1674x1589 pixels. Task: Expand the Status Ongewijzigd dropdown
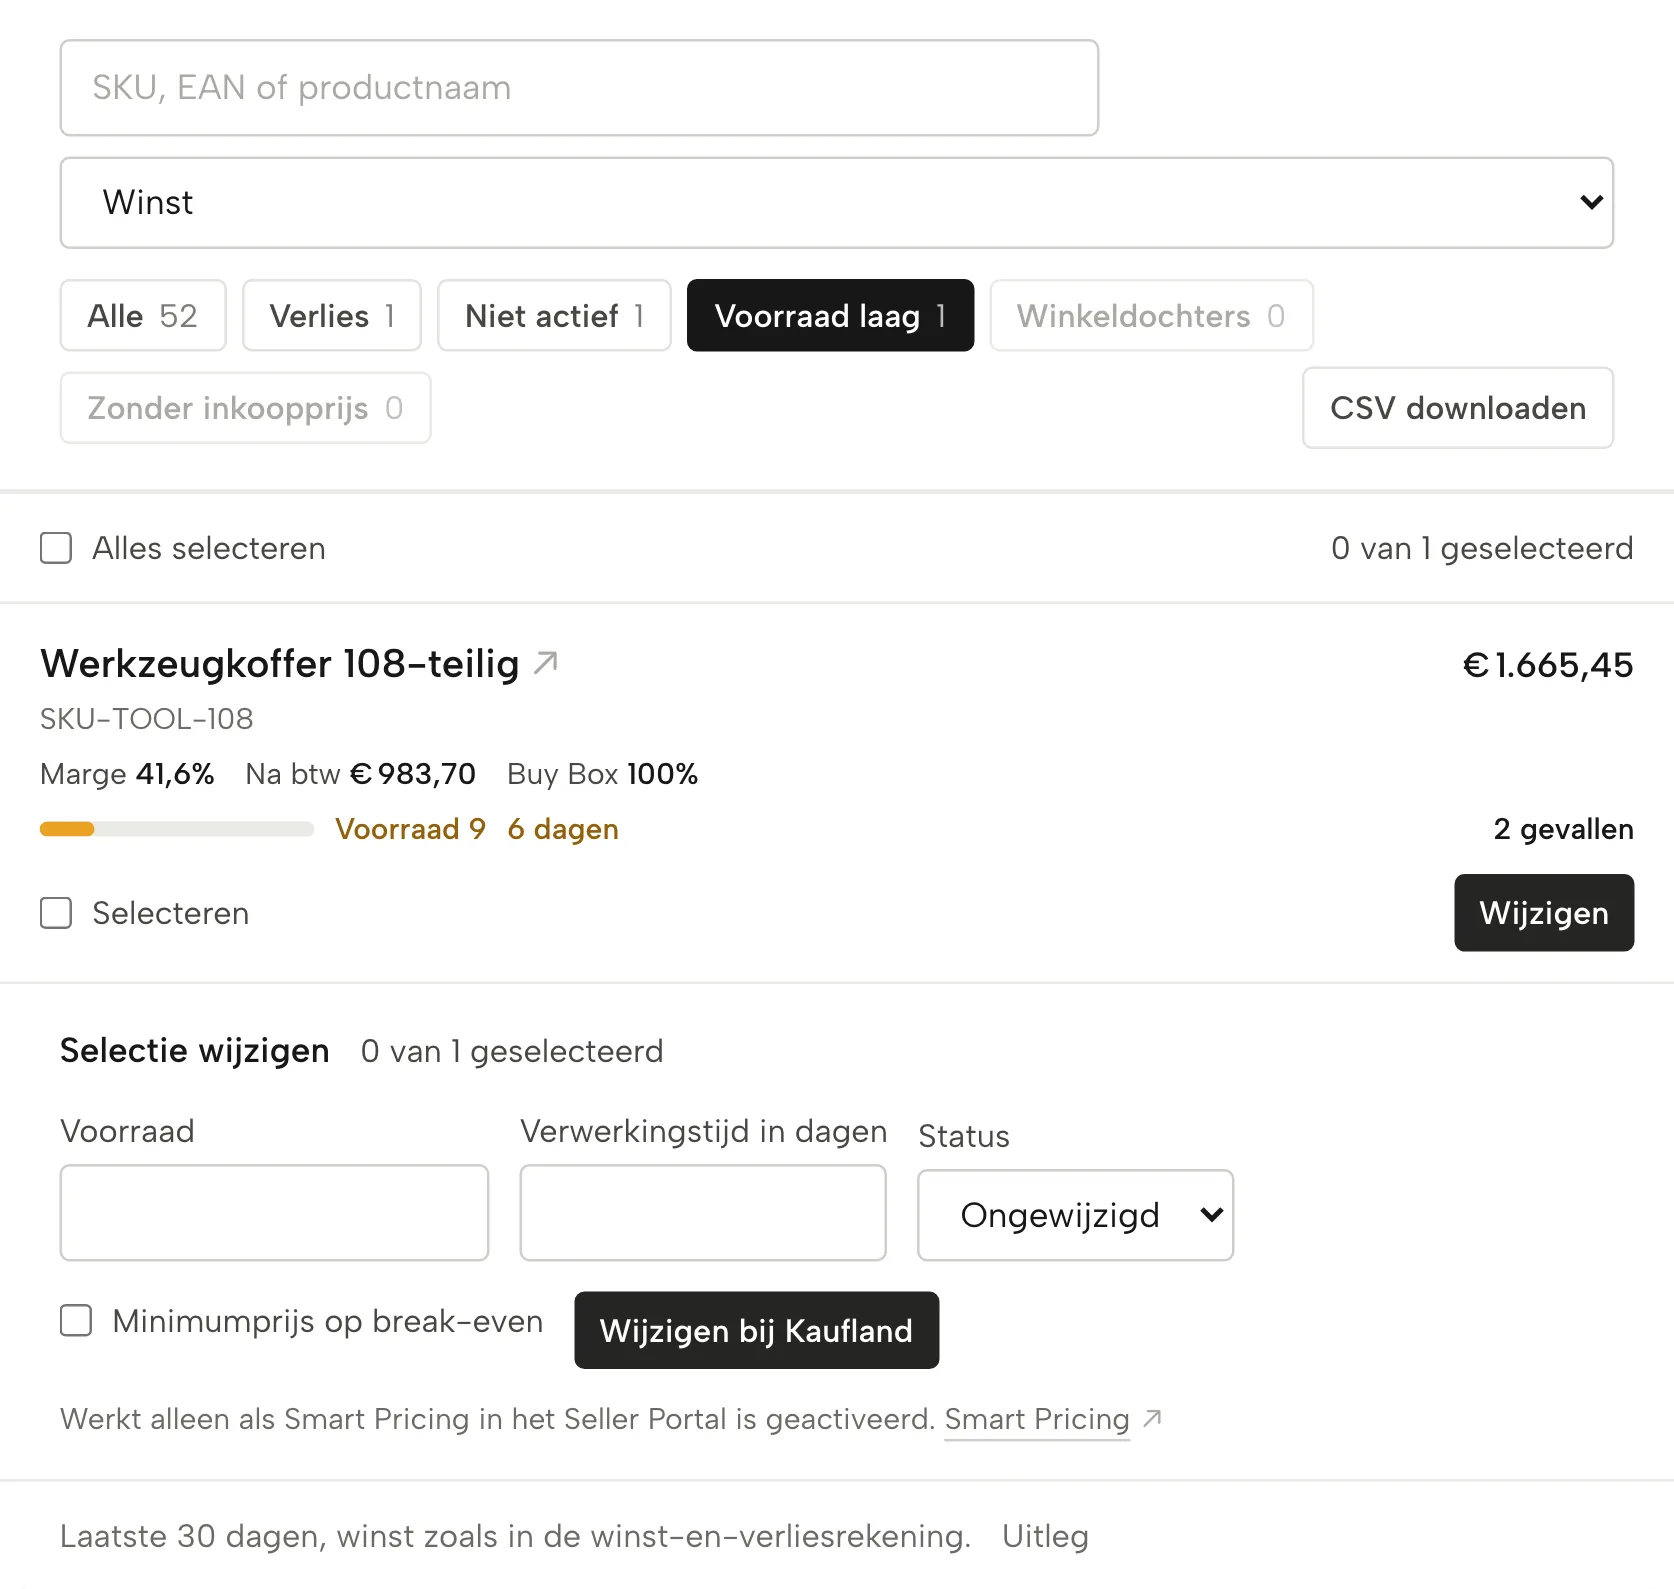pos(1075,1215)
